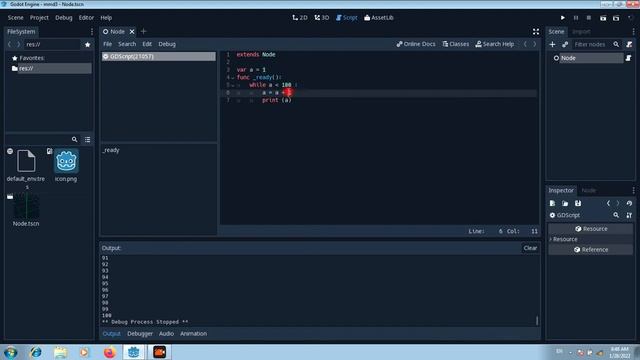Click the Filter nodes field
The image size is (640, 360).
591,44
